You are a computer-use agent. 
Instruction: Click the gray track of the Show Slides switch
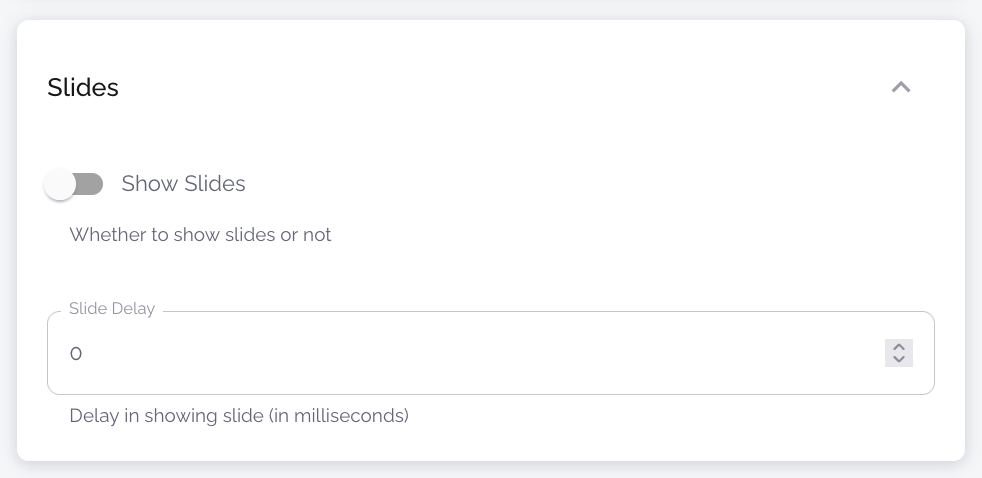pos(91,184)
